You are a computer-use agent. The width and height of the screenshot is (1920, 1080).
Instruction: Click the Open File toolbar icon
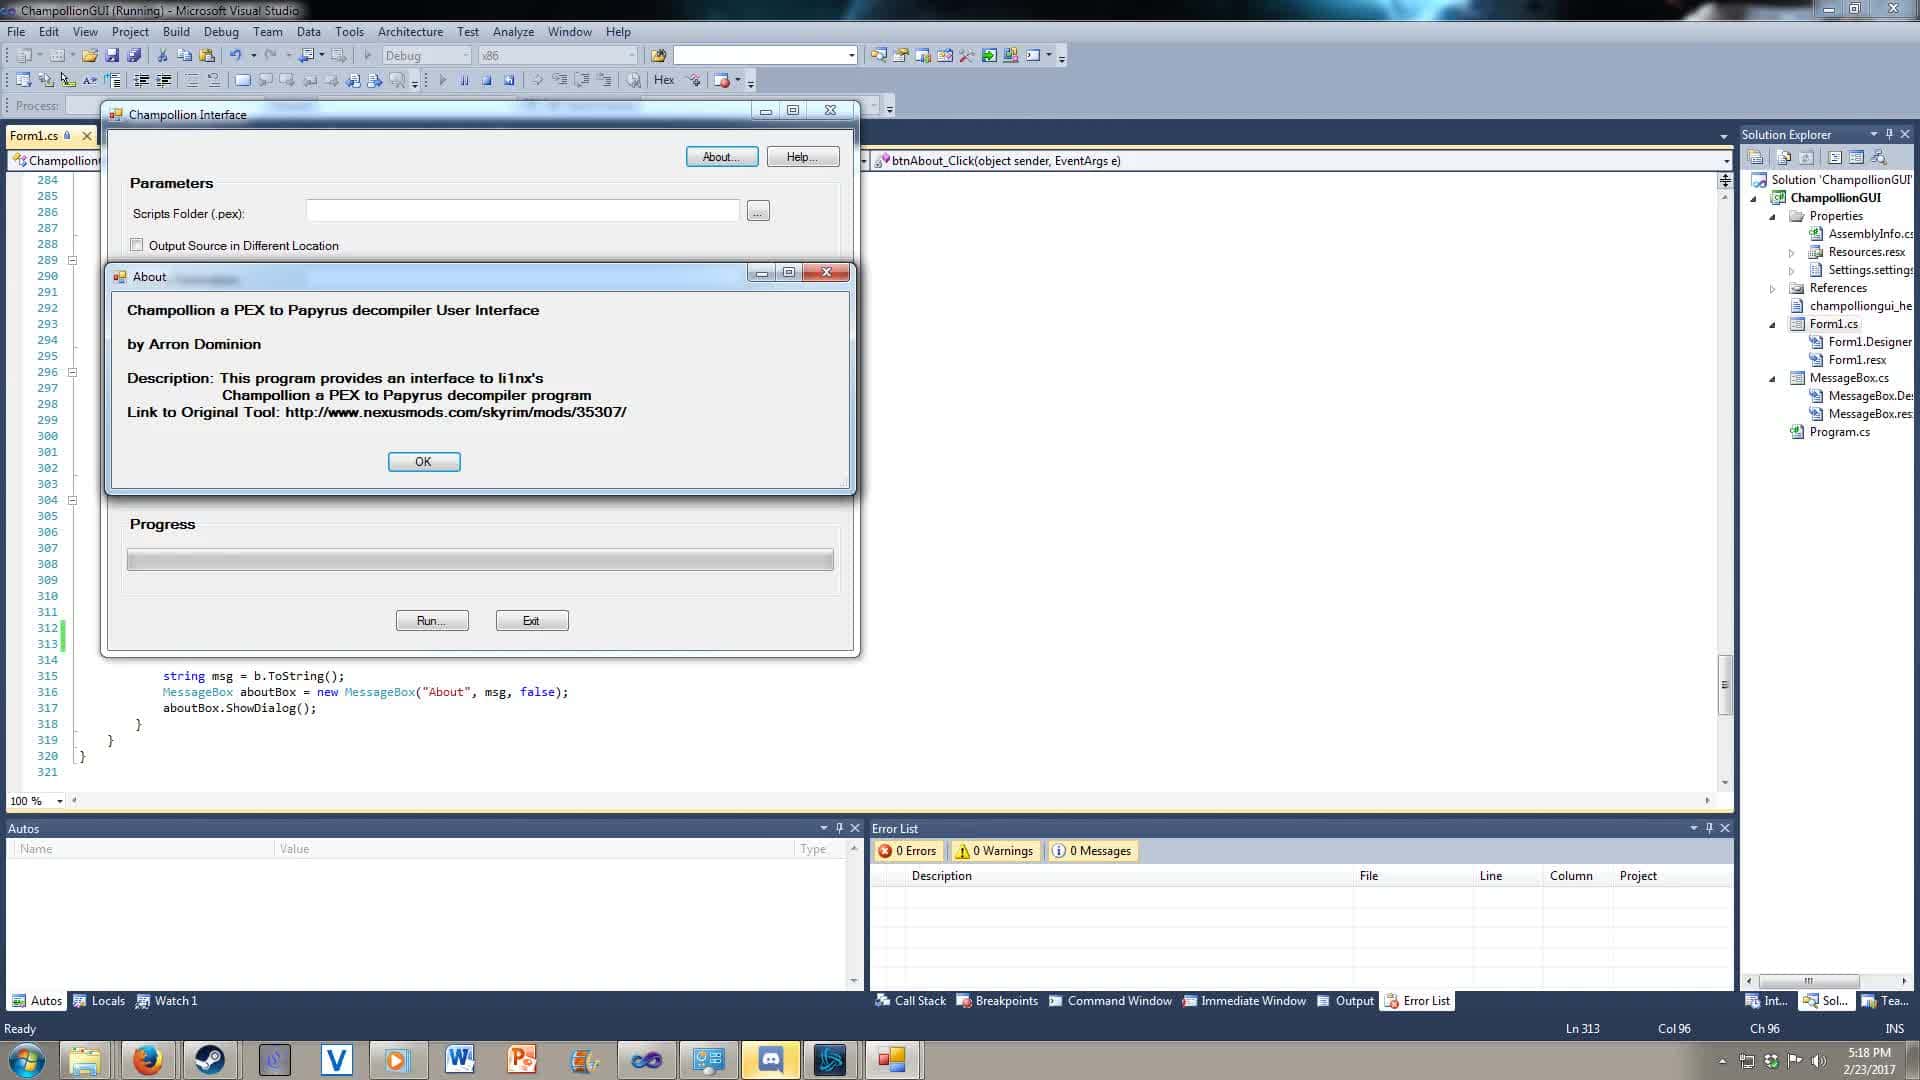click(90, 56)
